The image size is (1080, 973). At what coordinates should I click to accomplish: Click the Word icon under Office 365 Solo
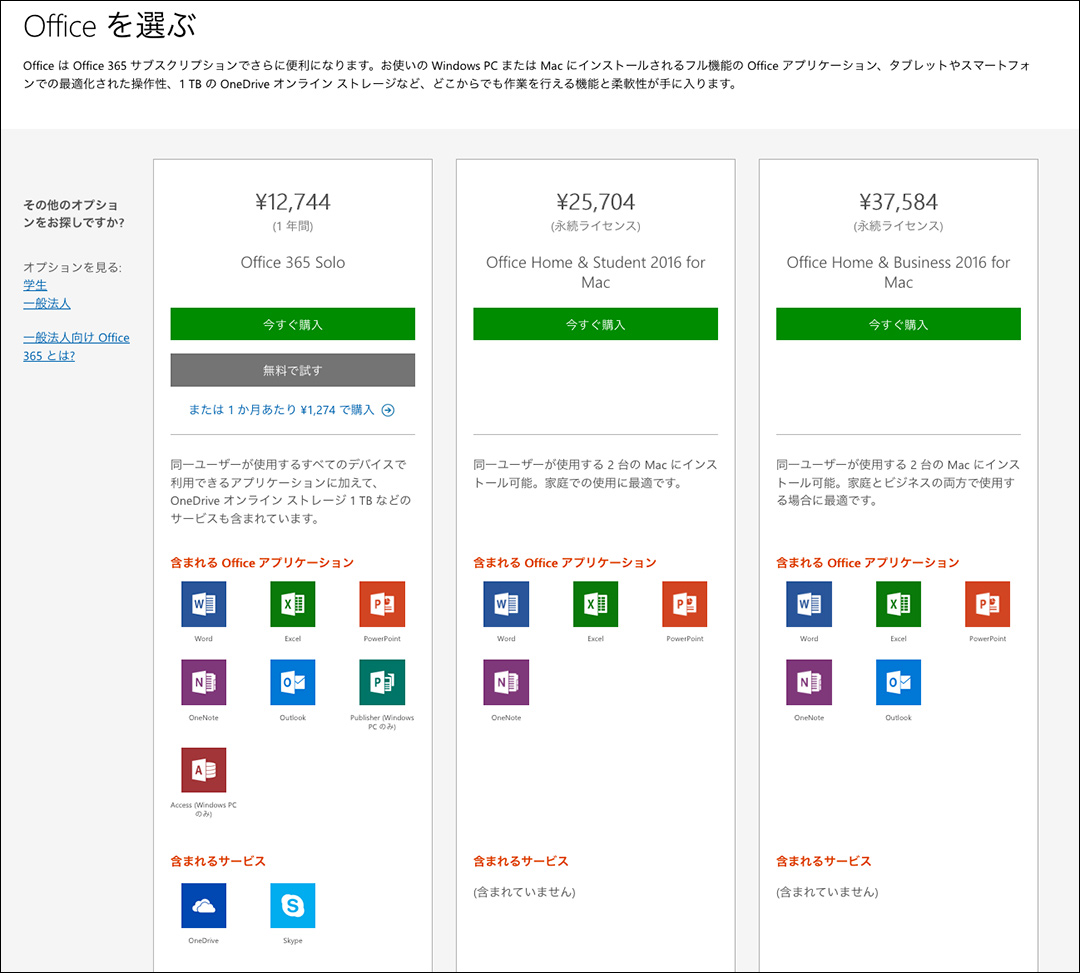[203, 604]
